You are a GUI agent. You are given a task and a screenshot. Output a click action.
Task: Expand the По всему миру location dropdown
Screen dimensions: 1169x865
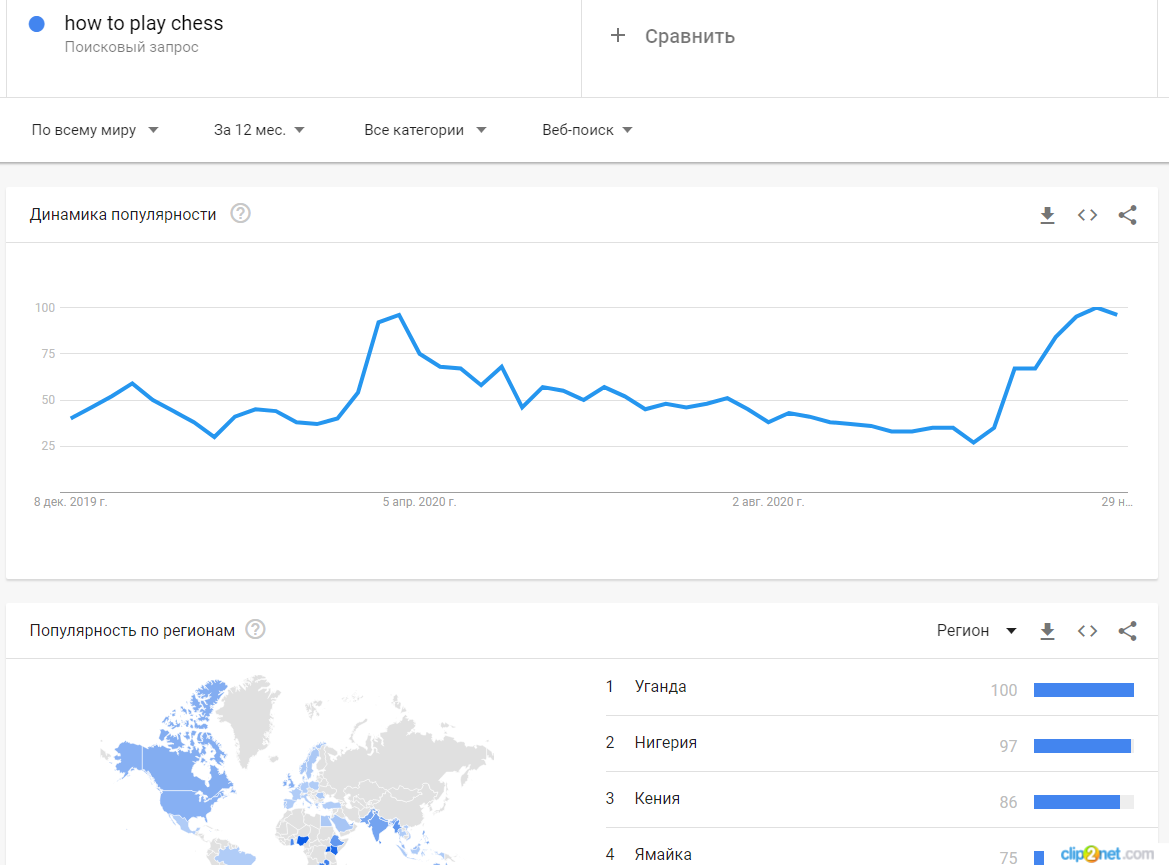(95, 130)
